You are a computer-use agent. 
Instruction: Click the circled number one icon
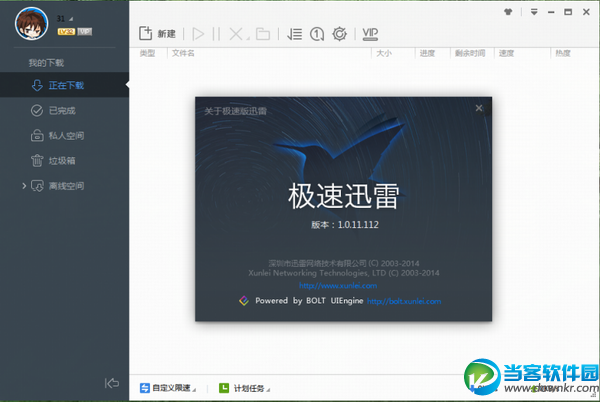pos(317,34)
